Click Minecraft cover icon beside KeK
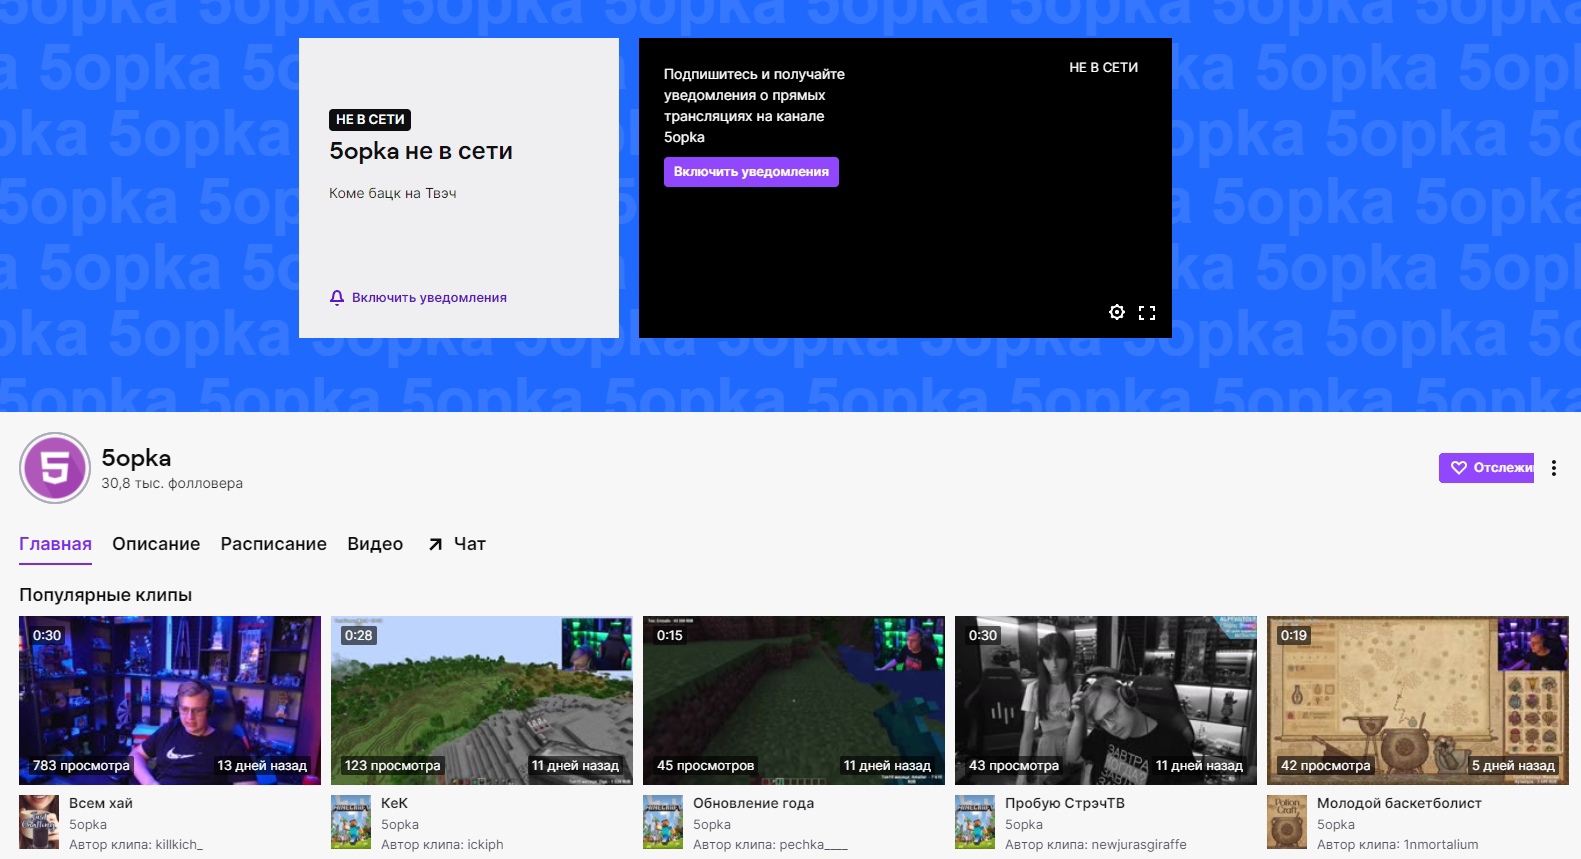 (351, 822)
